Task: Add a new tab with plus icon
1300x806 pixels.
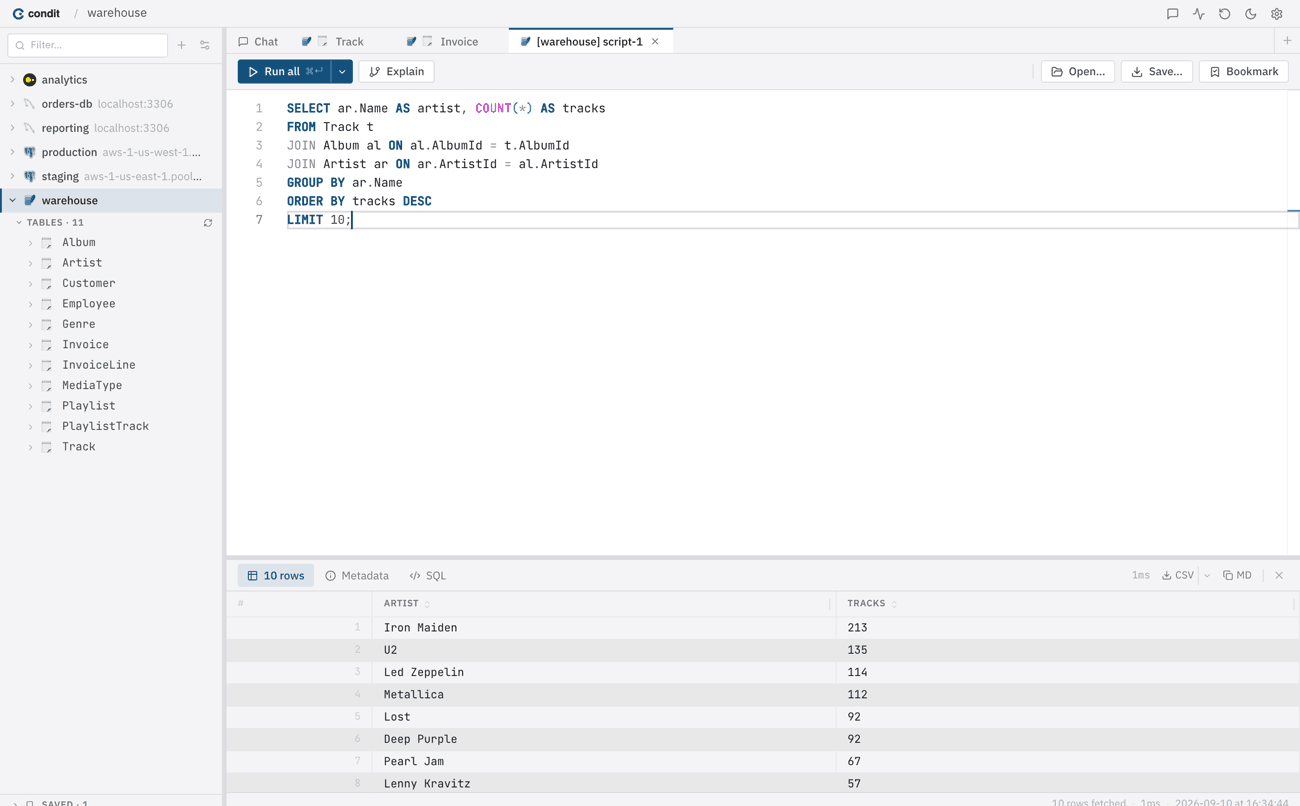Action: (1287, 41)
